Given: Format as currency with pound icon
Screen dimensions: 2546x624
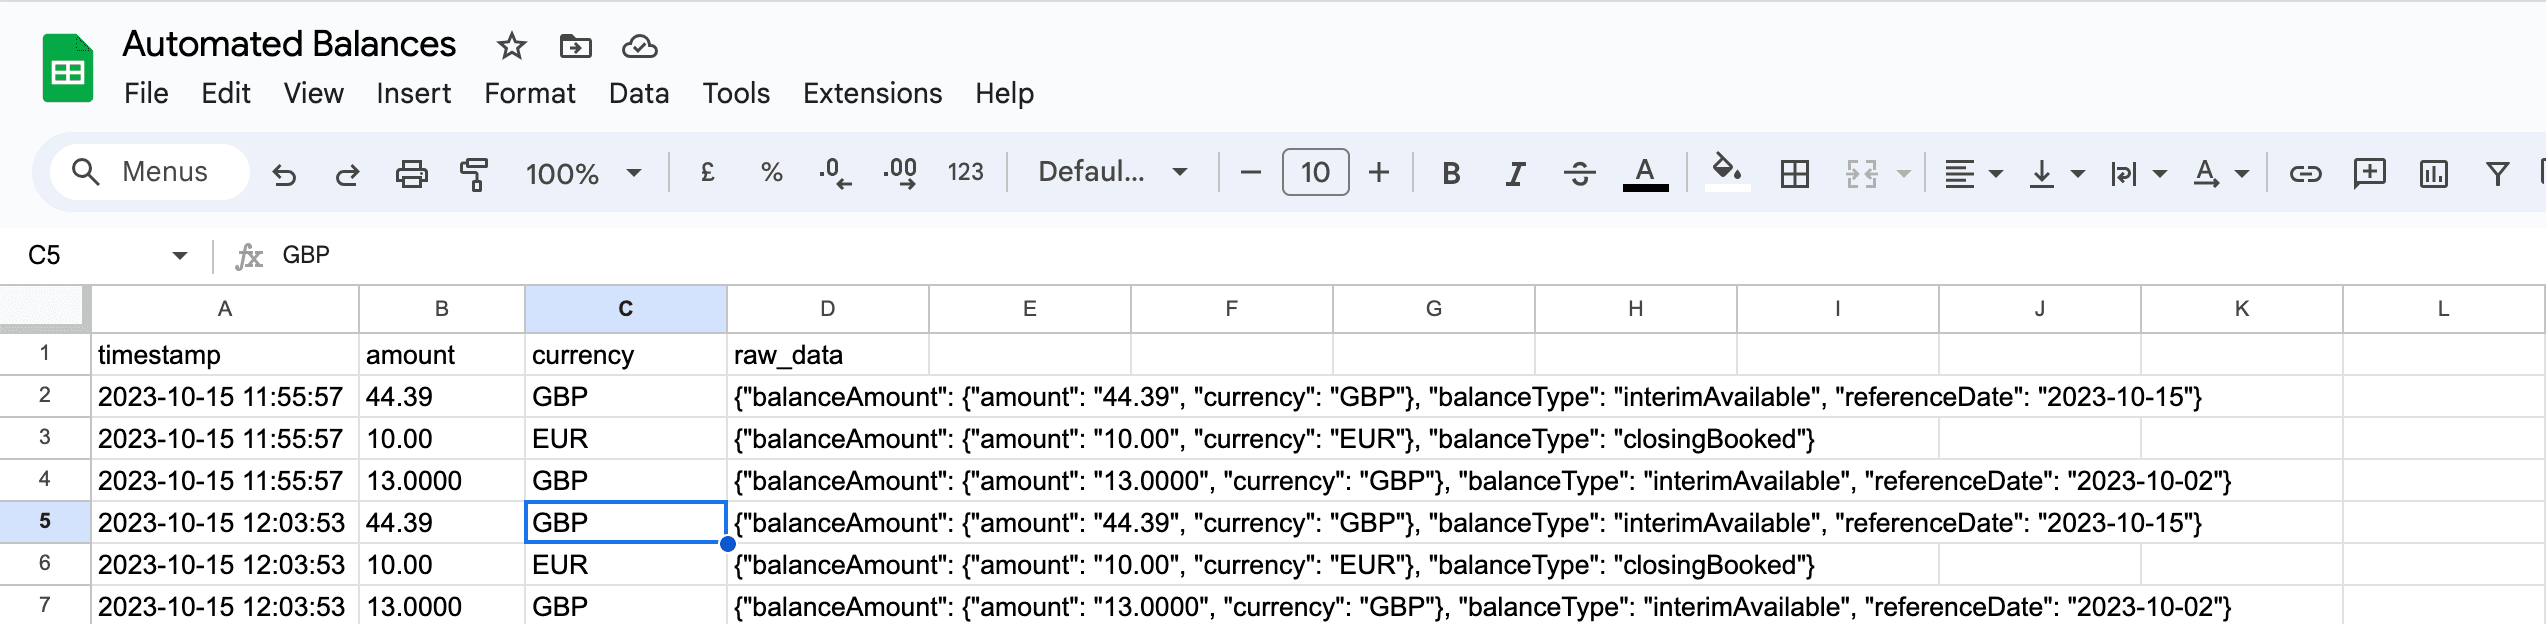Looking at the screenshot, I should (707, 172).
